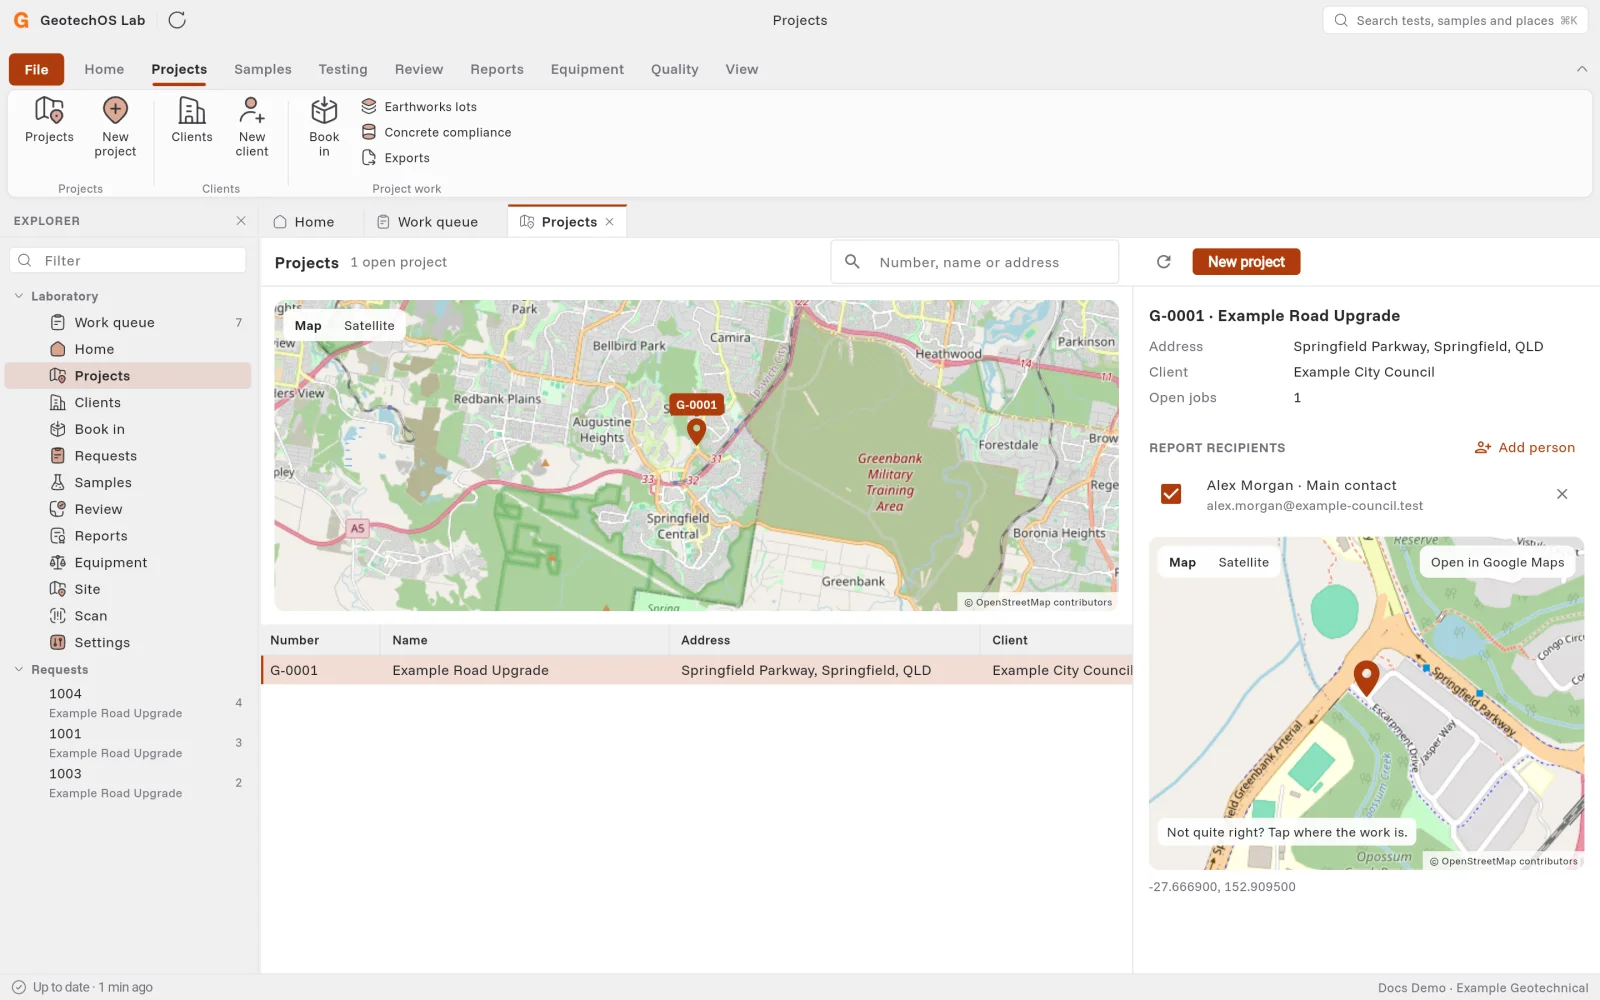Click the New client ribbon icon
The image size is (1600, 1000).
point(252,127)
